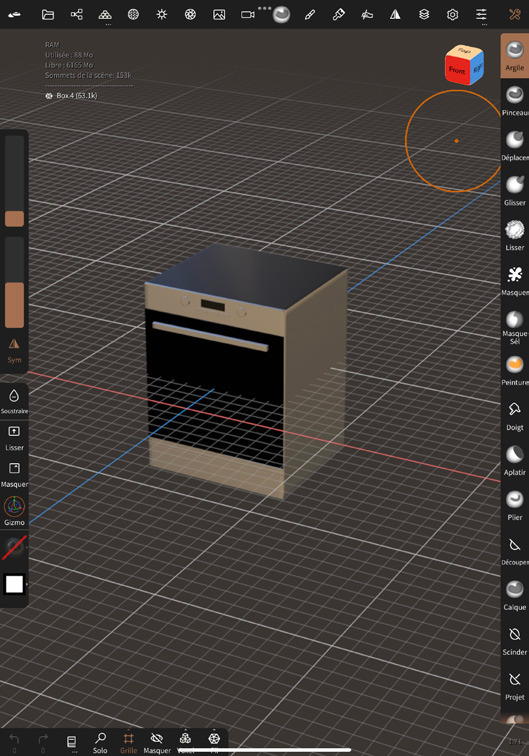Select the Argile clay tool

point(515,55)
